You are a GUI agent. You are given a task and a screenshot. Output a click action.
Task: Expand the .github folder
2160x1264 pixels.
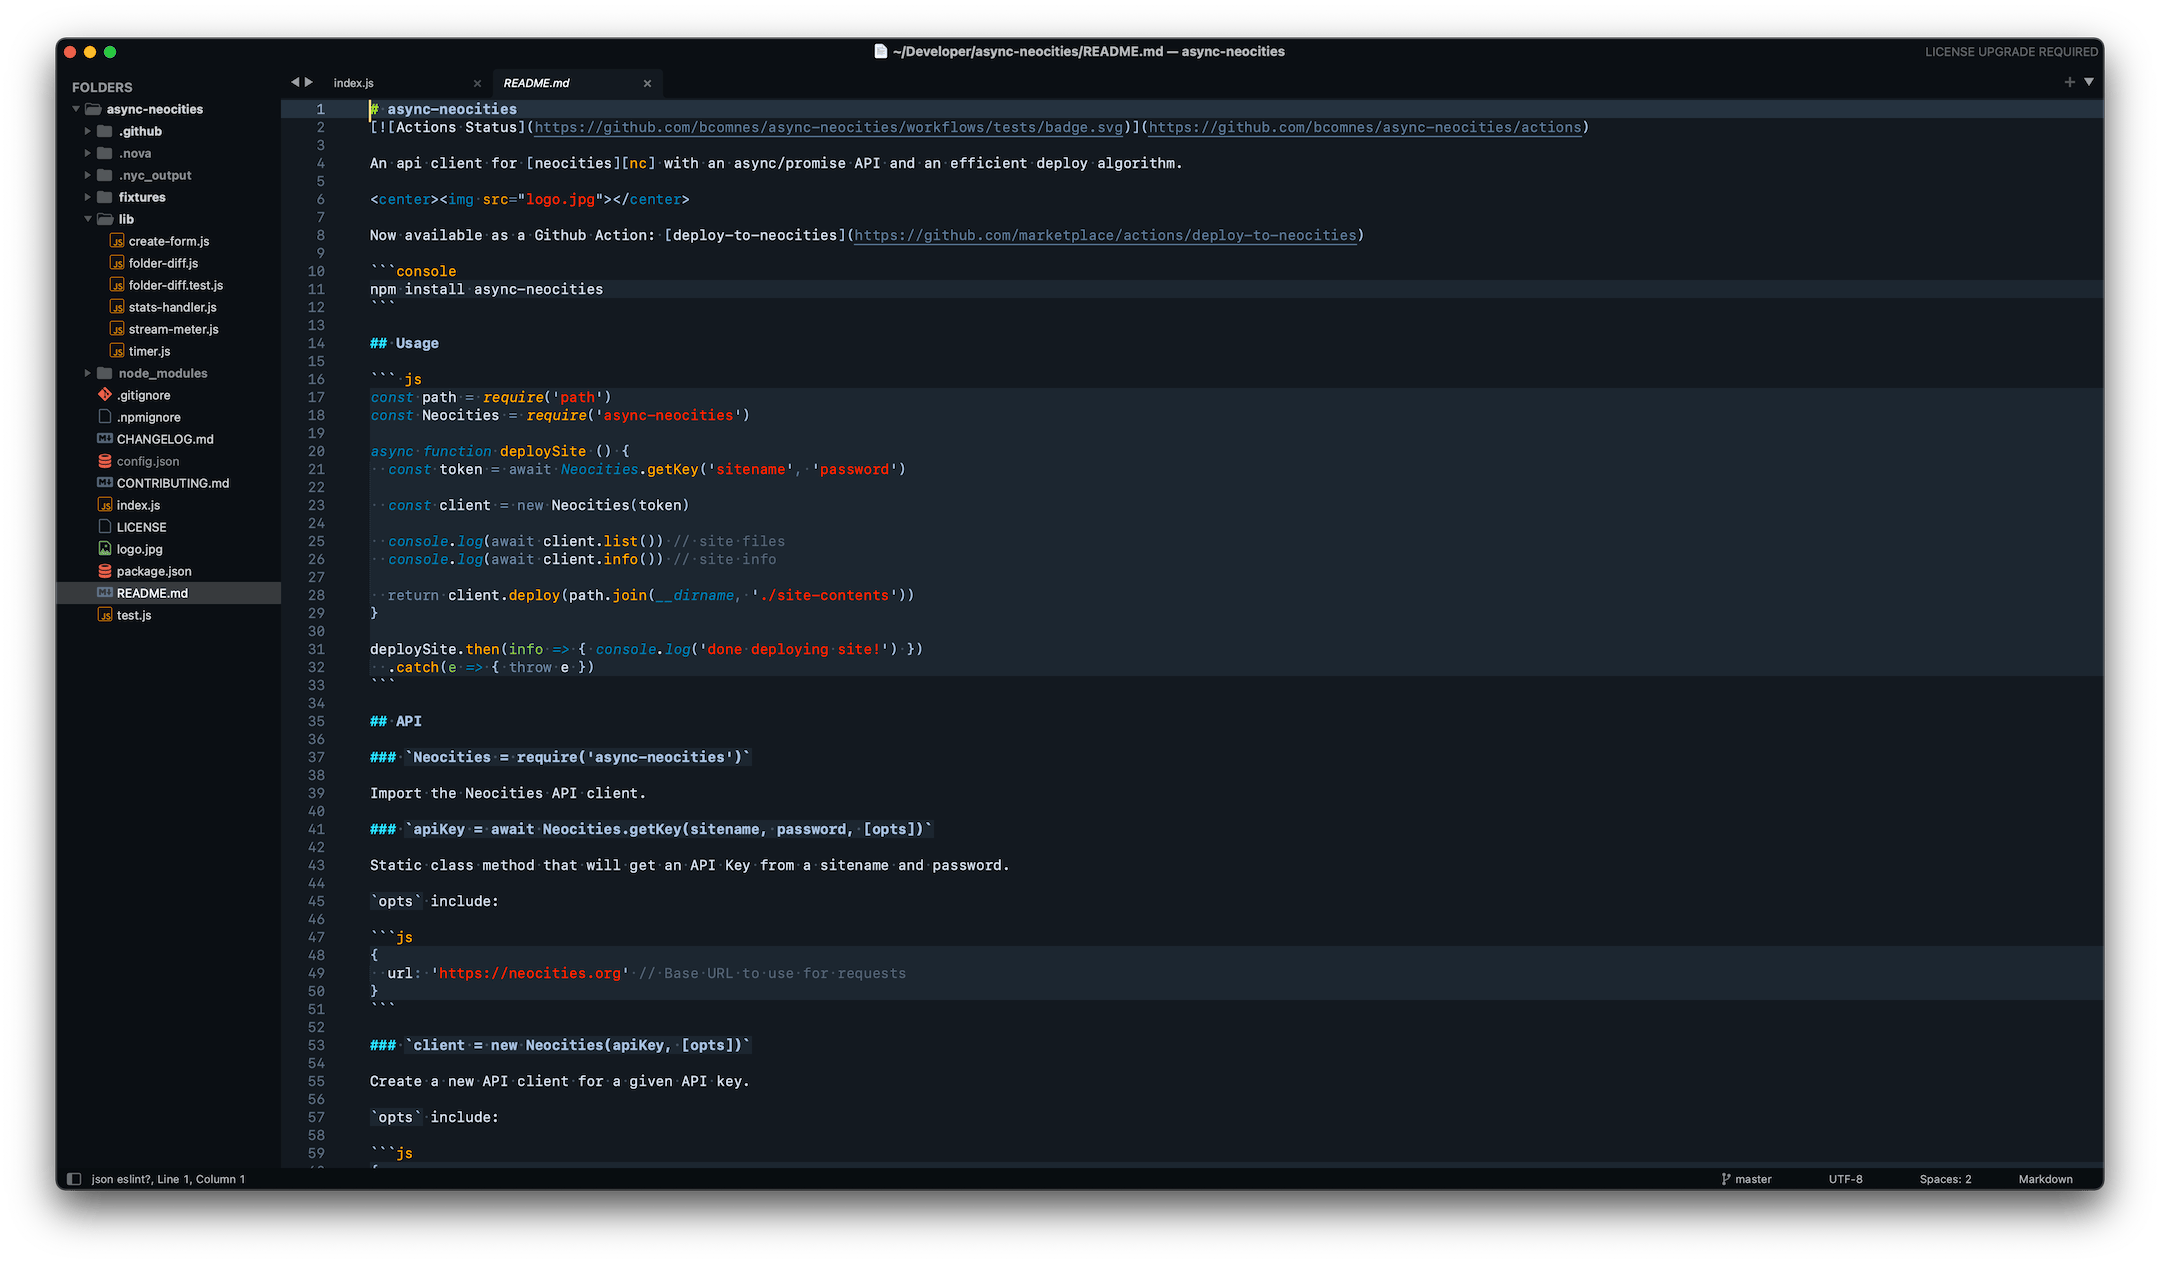tap(88, 131)
